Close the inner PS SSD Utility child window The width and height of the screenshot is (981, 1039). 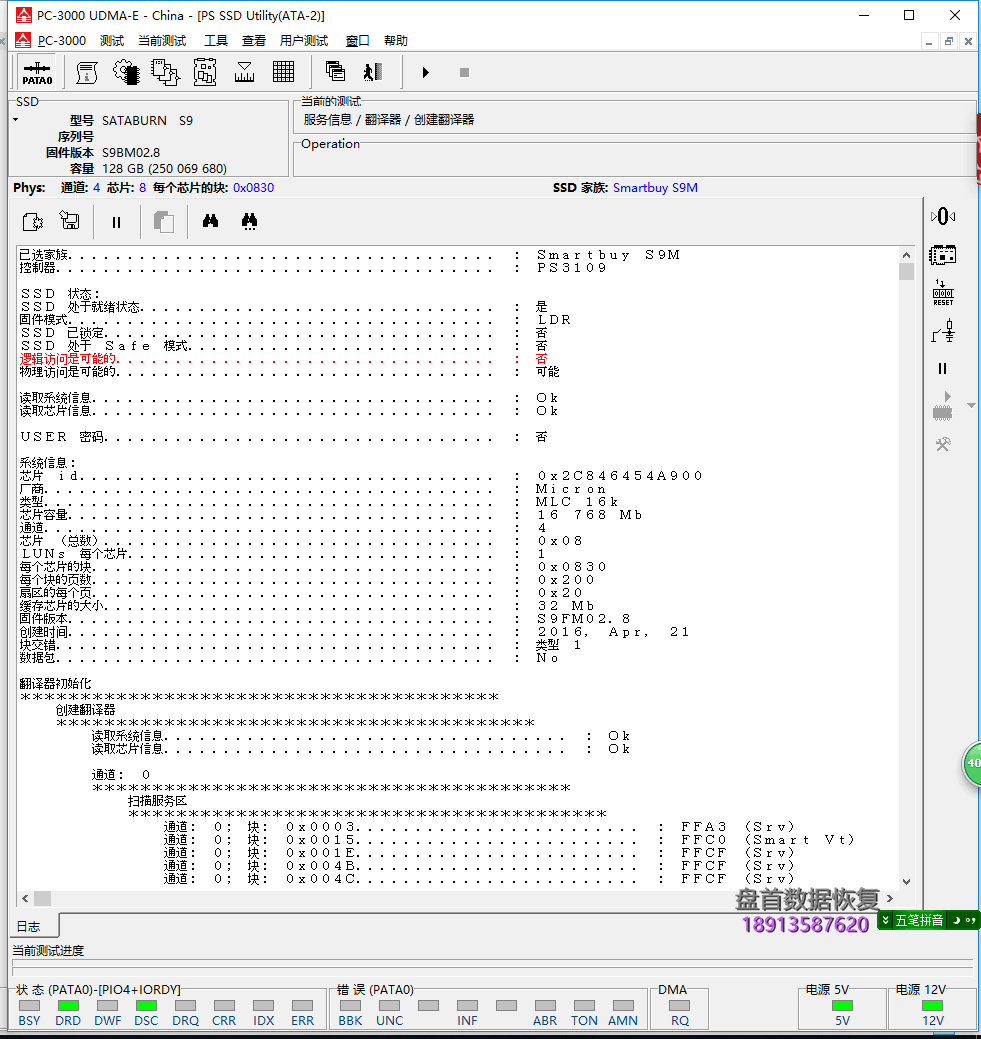968,41
